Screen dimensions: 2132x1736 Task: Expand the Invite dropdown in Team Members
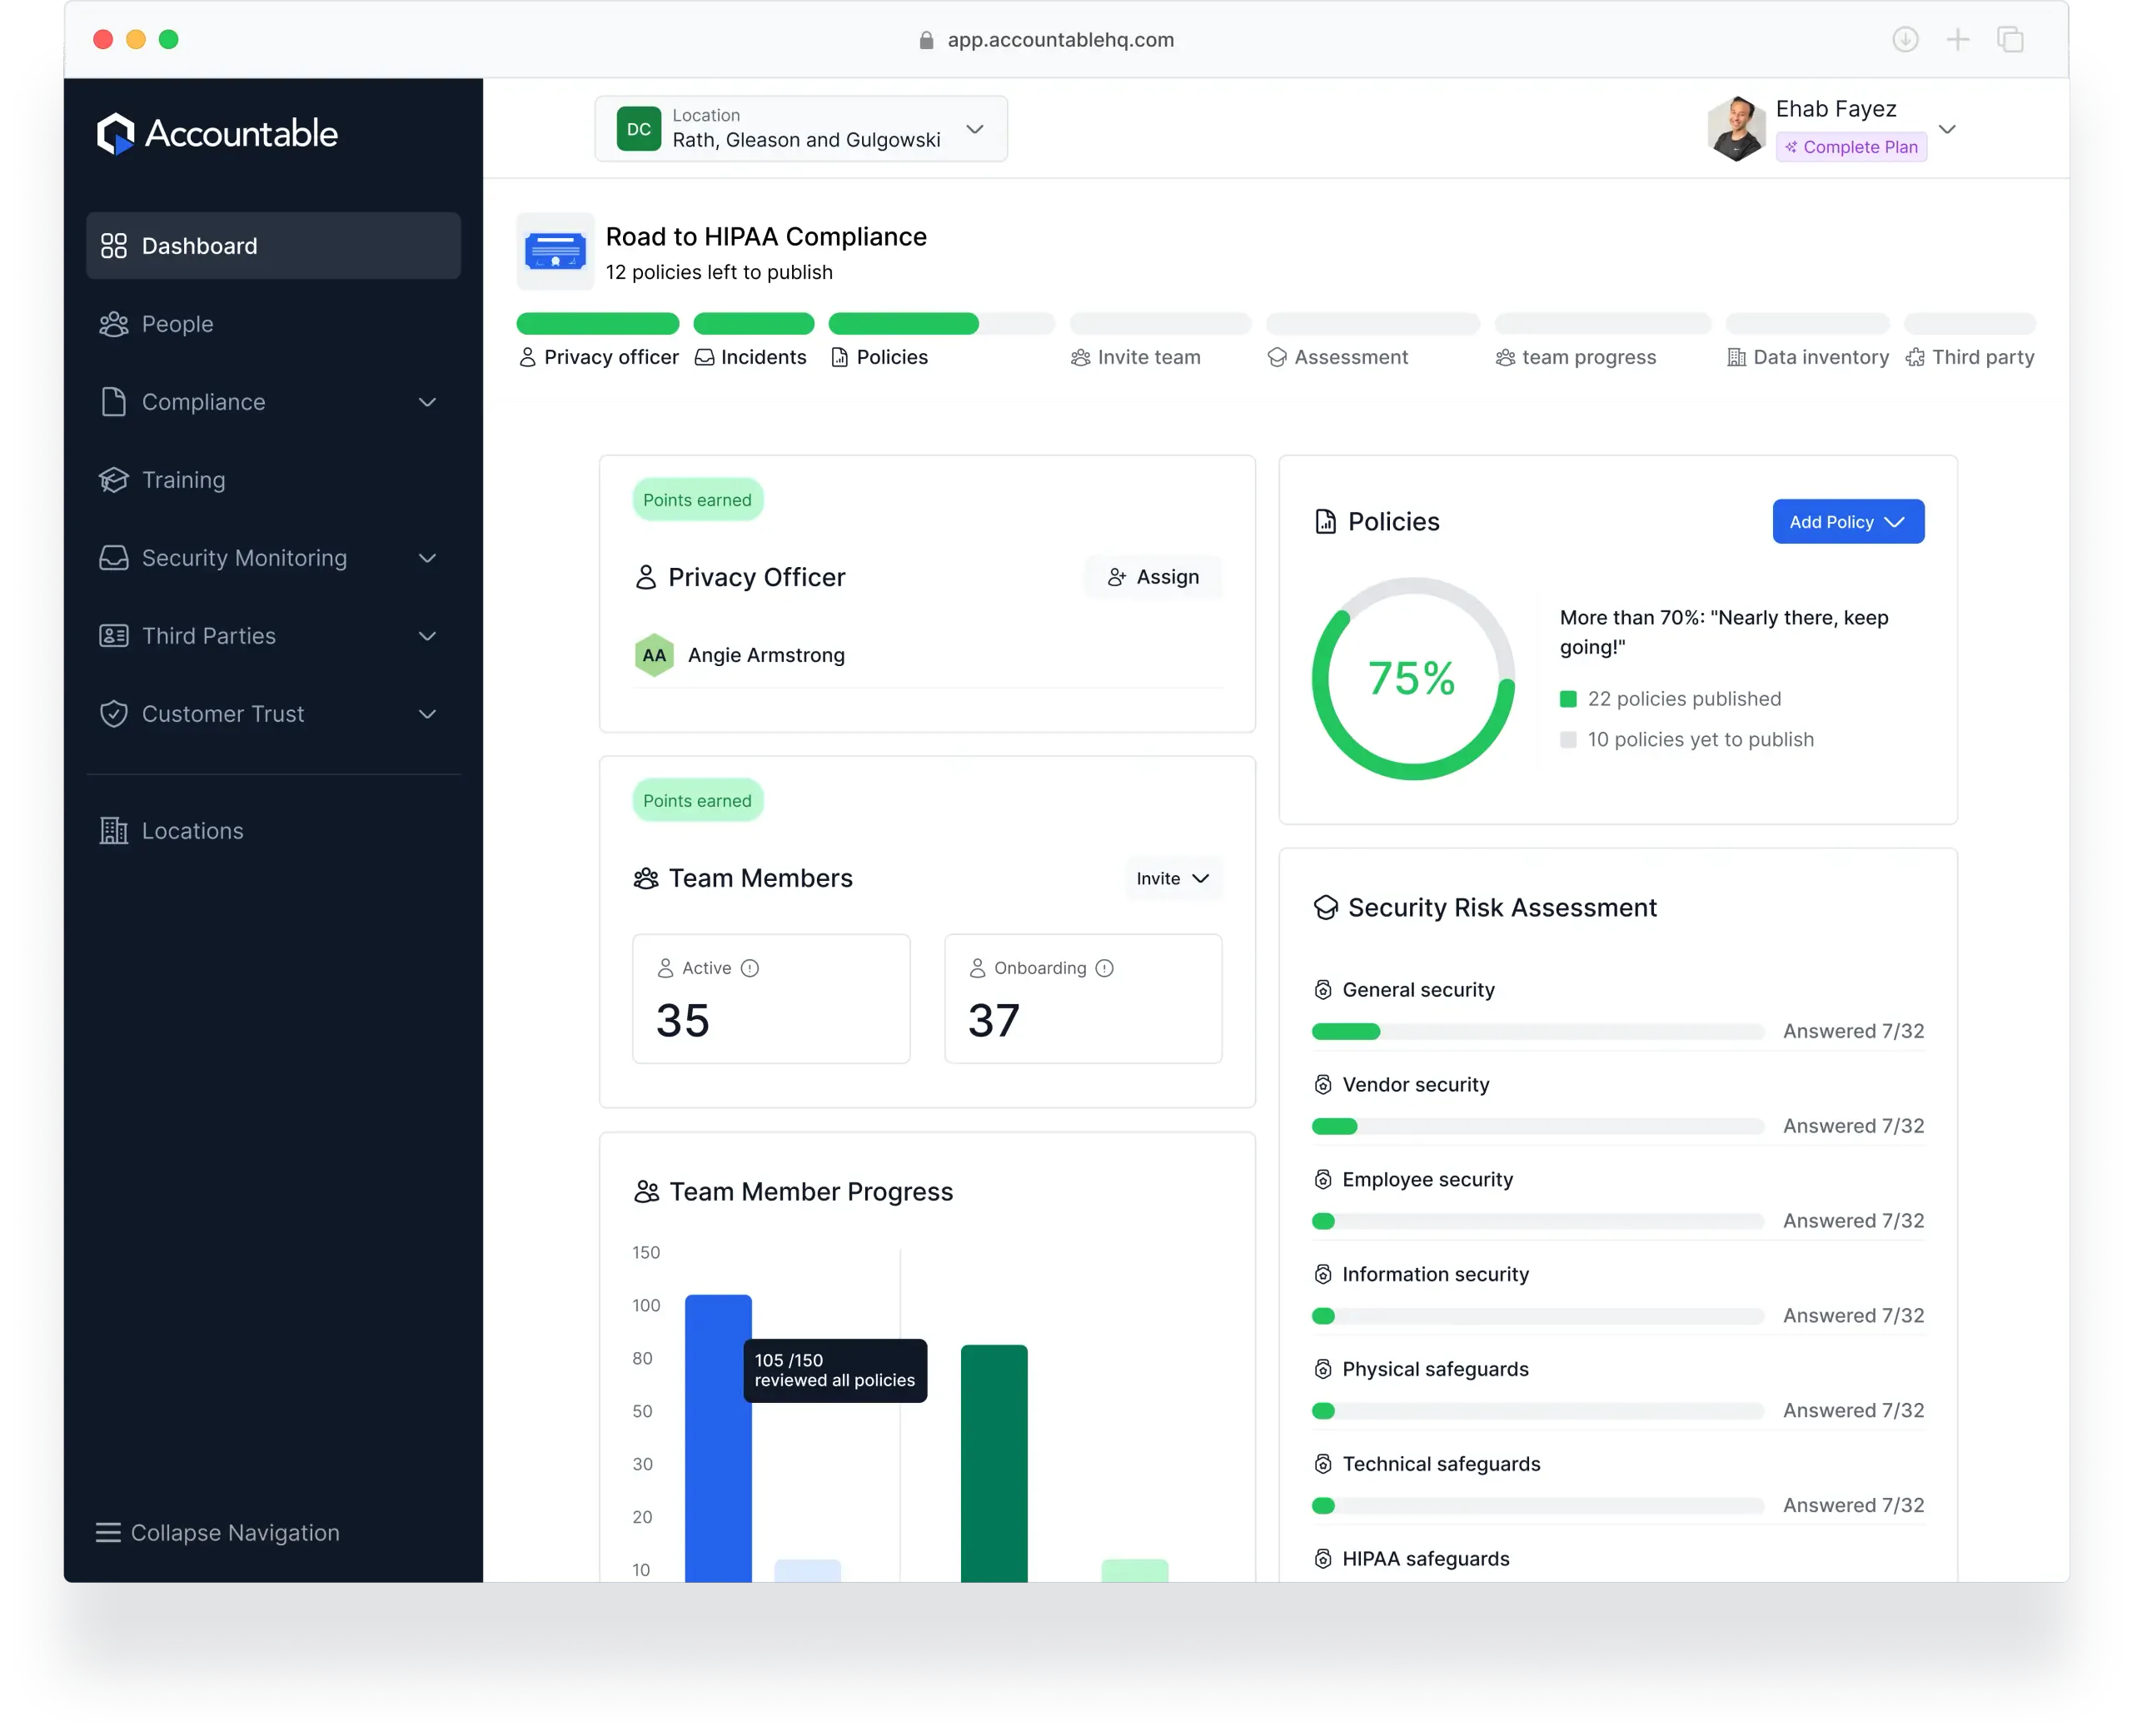1172,878
